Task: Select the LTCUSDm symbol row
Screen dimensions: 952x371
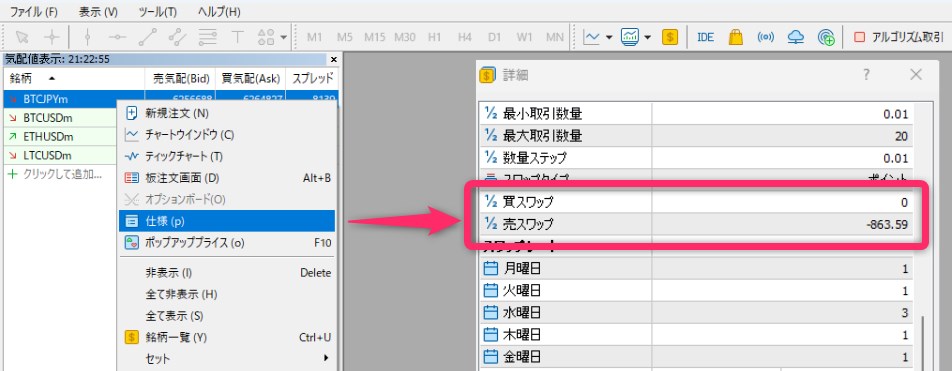Action: coord(60,155)
